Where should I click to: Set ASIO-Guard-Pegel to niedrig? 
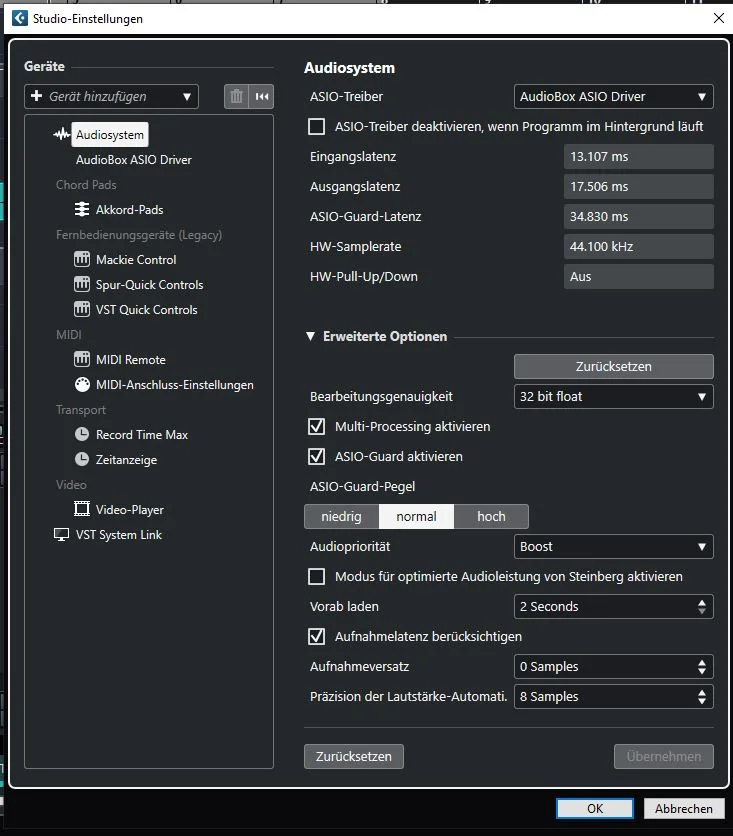pos(341,516)
